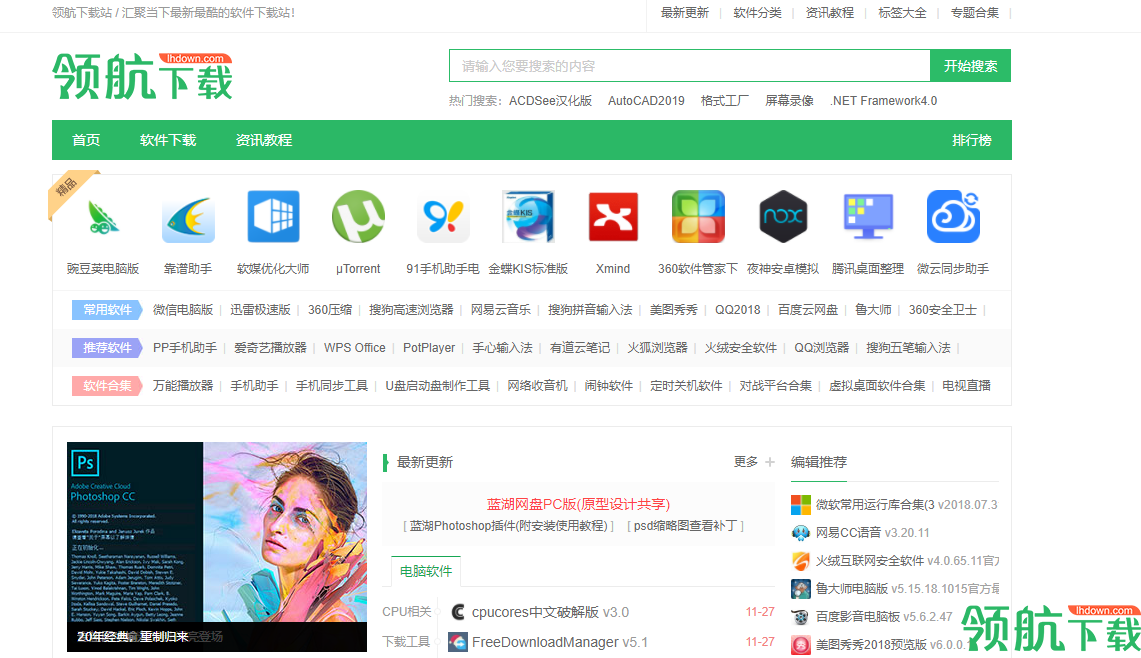This screenshot has width=1141, height=658.
Task: Click the 领航下载 site logo
Action: pyautogui.click(x=143, y=75)
